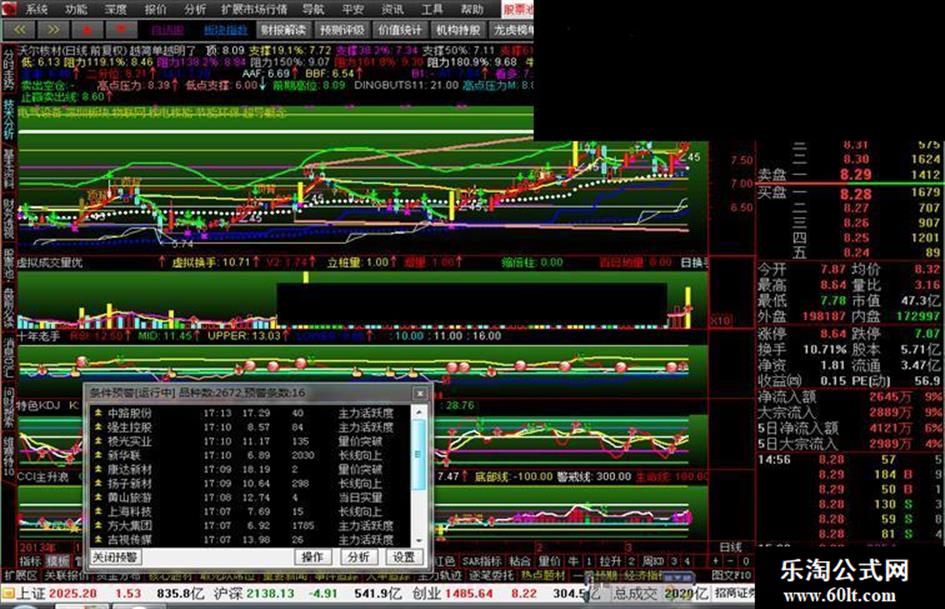Click the 净流入额 value 2645万
Viewport: 945px width, 609px height.
point(890,397)
